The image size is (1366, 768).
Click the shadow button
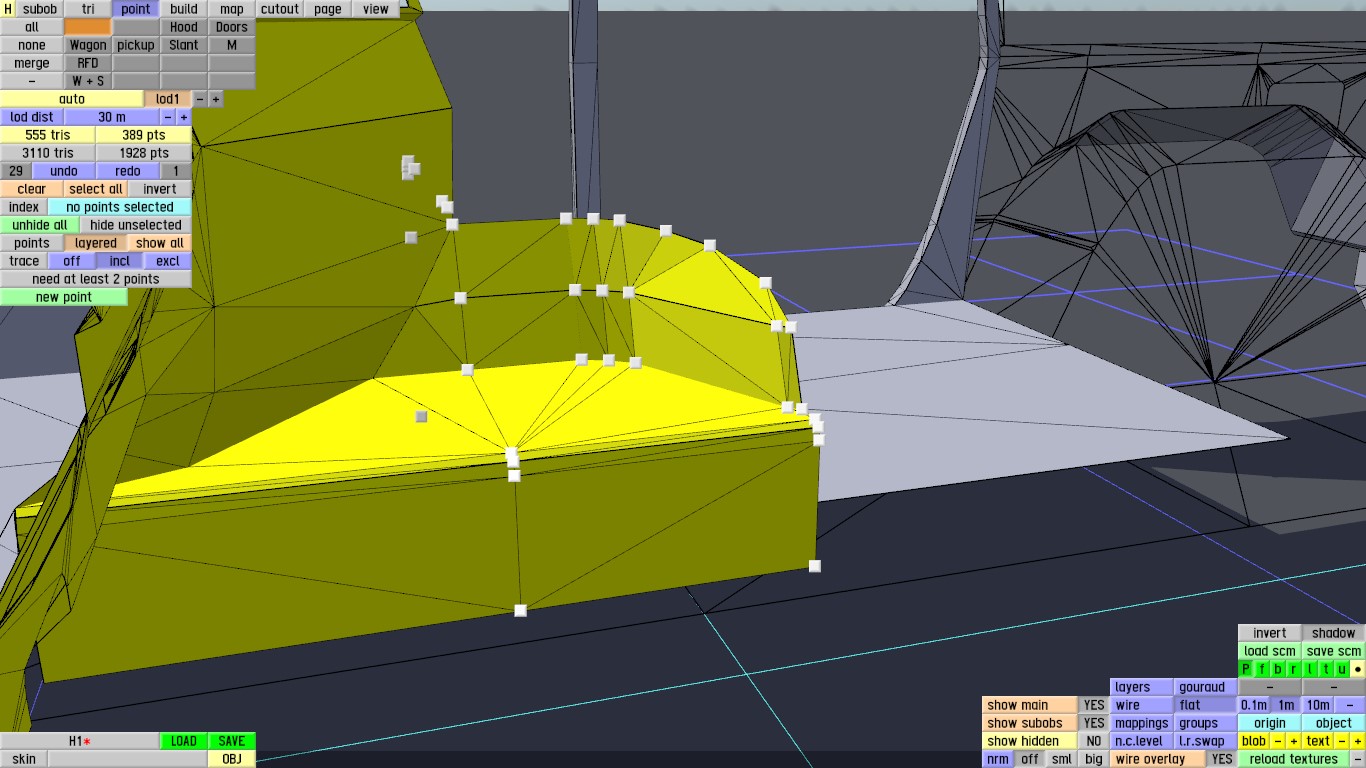1333,633
